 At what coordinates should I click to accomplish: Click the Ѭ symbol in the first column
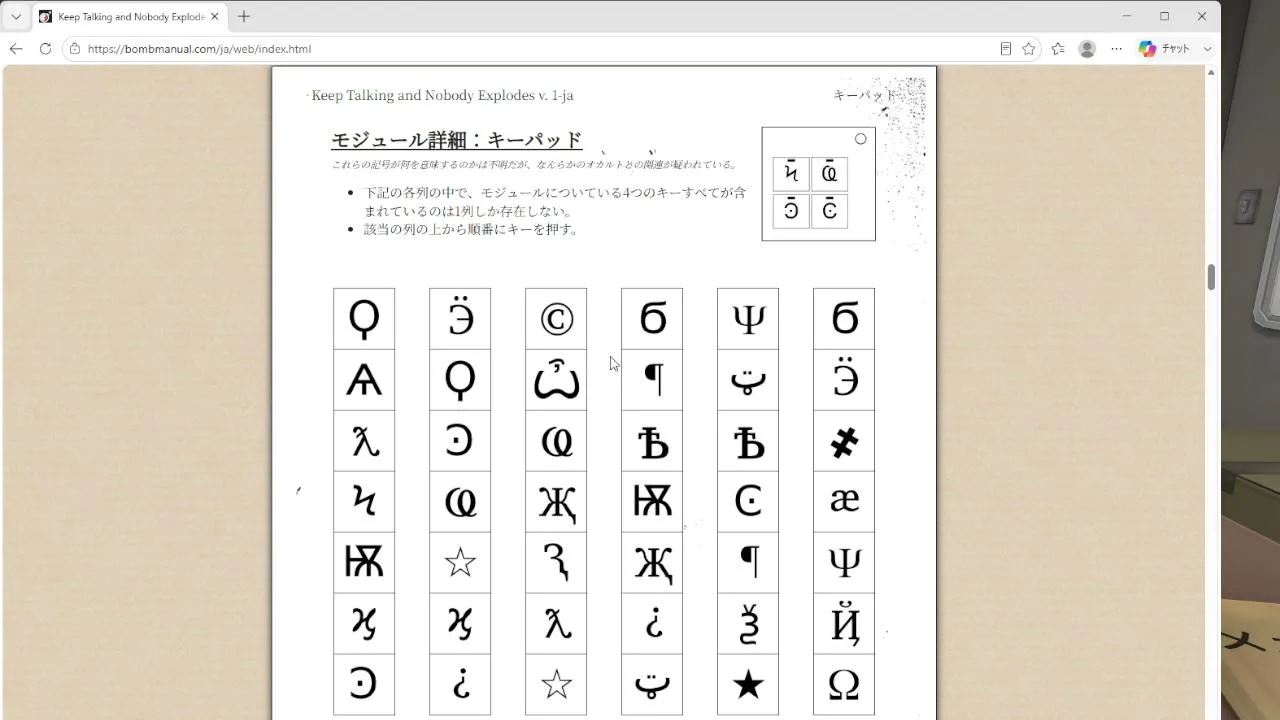(x=364, y=563)
